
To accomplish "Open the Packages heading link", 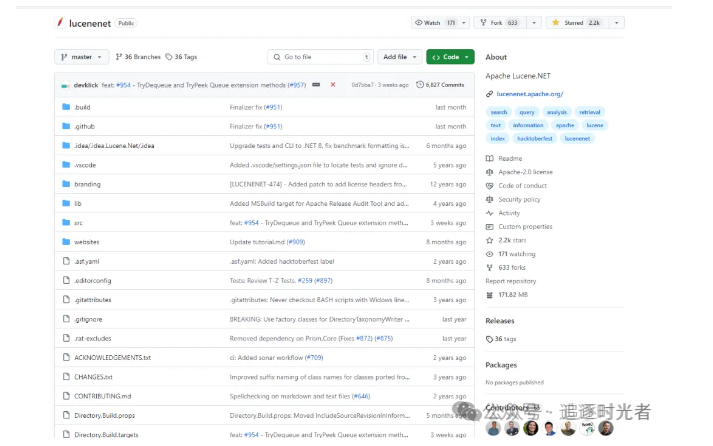I will (x=501, y=365).
